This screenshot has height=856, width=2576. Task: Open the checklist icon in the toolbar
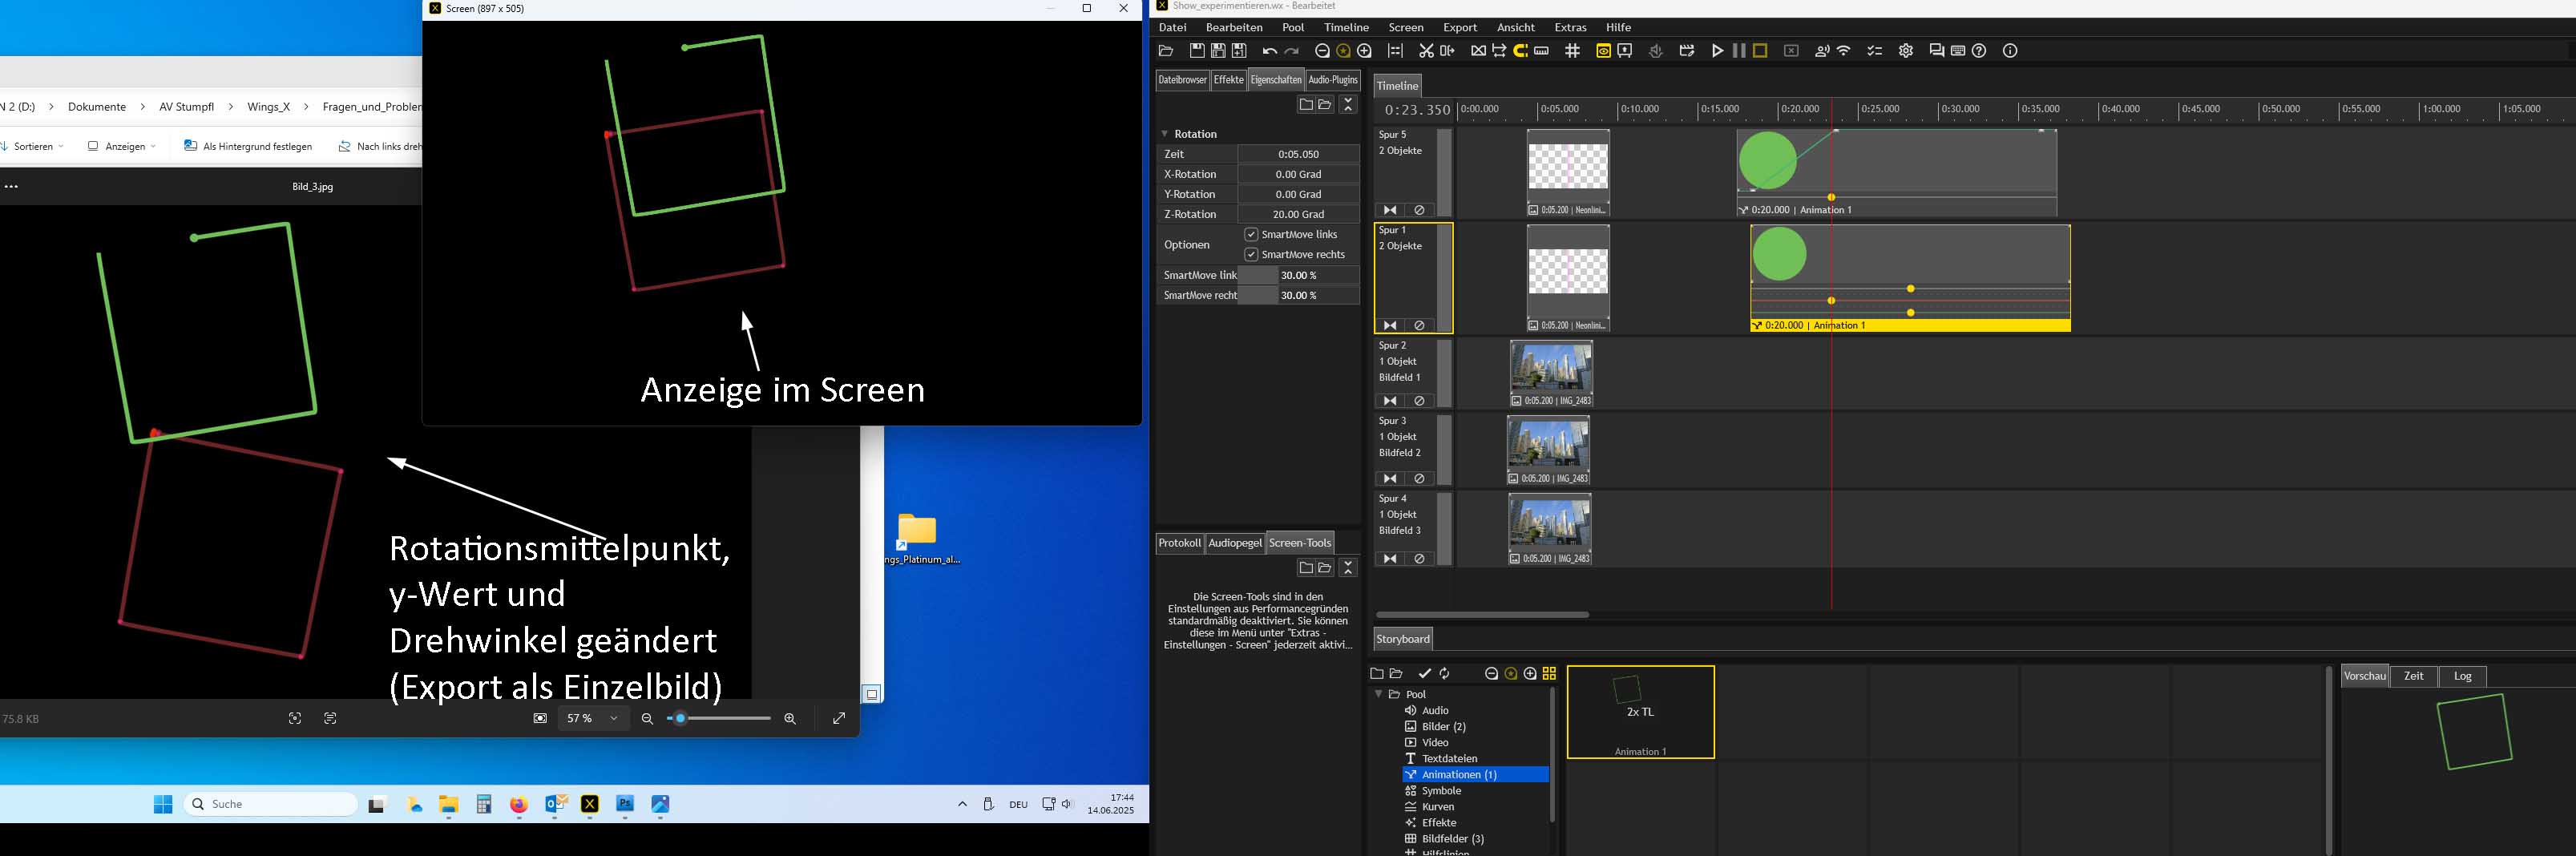coord(1875,51)
